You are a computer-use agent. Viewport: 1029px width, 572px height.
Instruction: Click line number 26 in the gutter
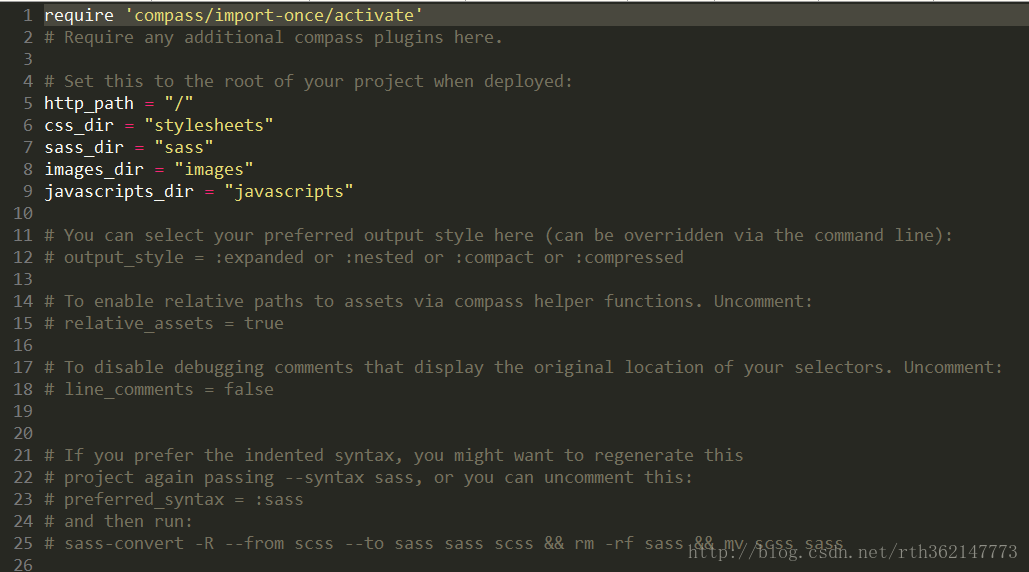tap(23, 564)
